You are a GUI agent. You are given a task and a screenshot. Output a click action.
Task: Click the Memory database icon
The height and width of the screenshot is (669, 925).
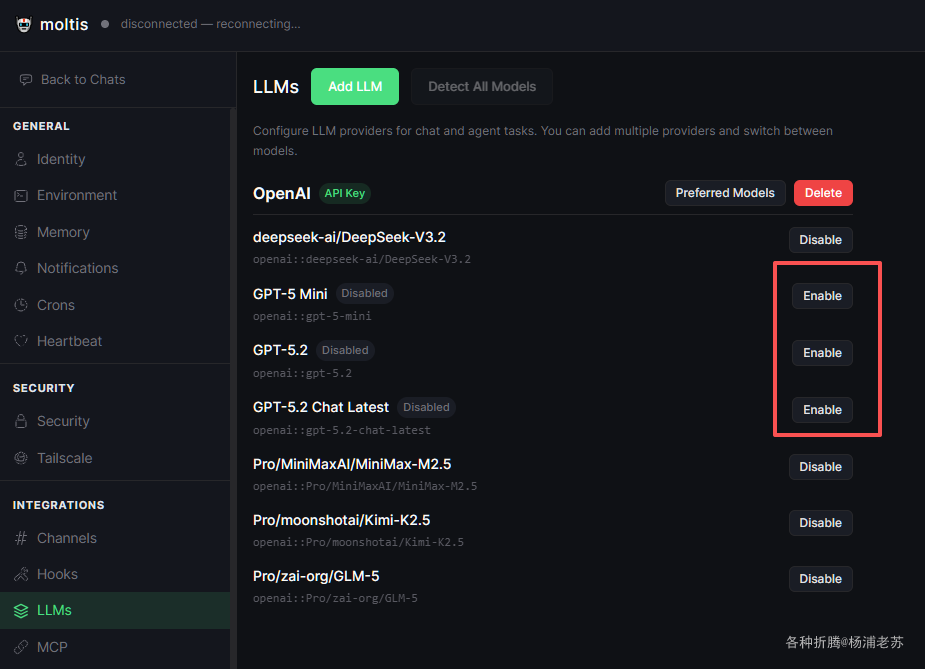point(21,232)
